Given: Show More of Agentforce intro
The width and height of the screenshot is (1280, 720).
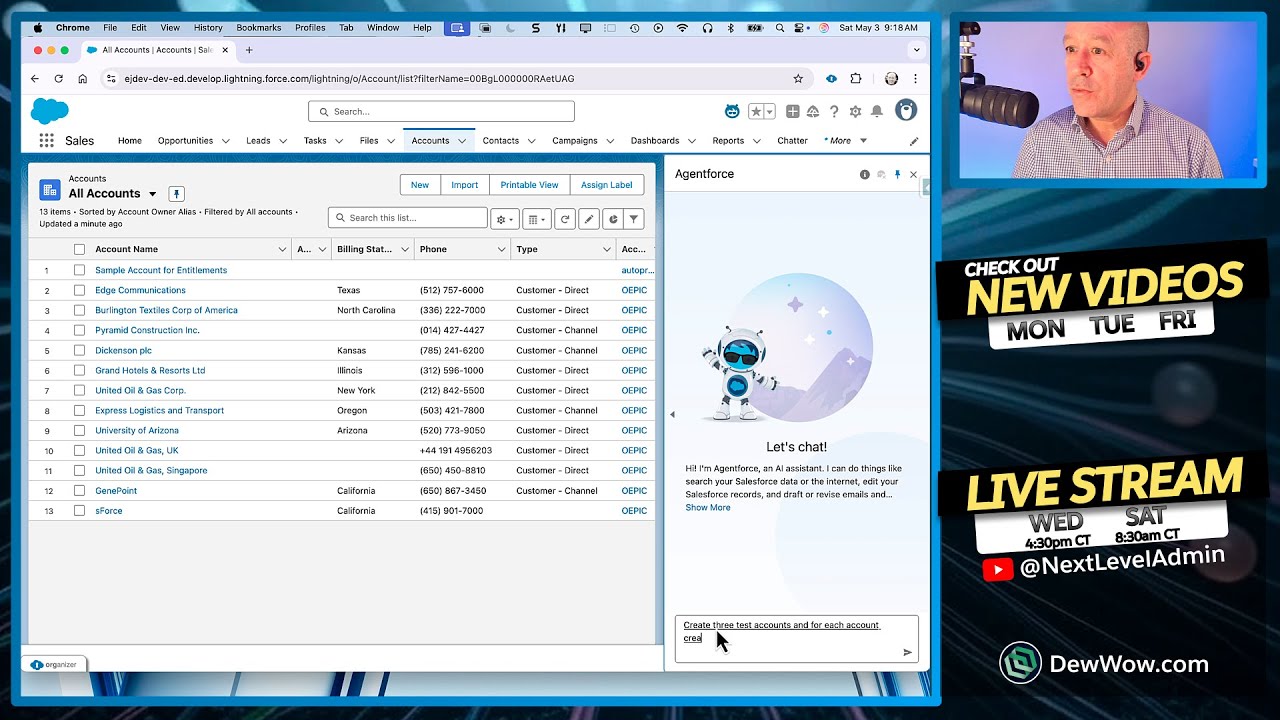Looking at the screenshot, I should pyautogui.click(x=708, y=508).
